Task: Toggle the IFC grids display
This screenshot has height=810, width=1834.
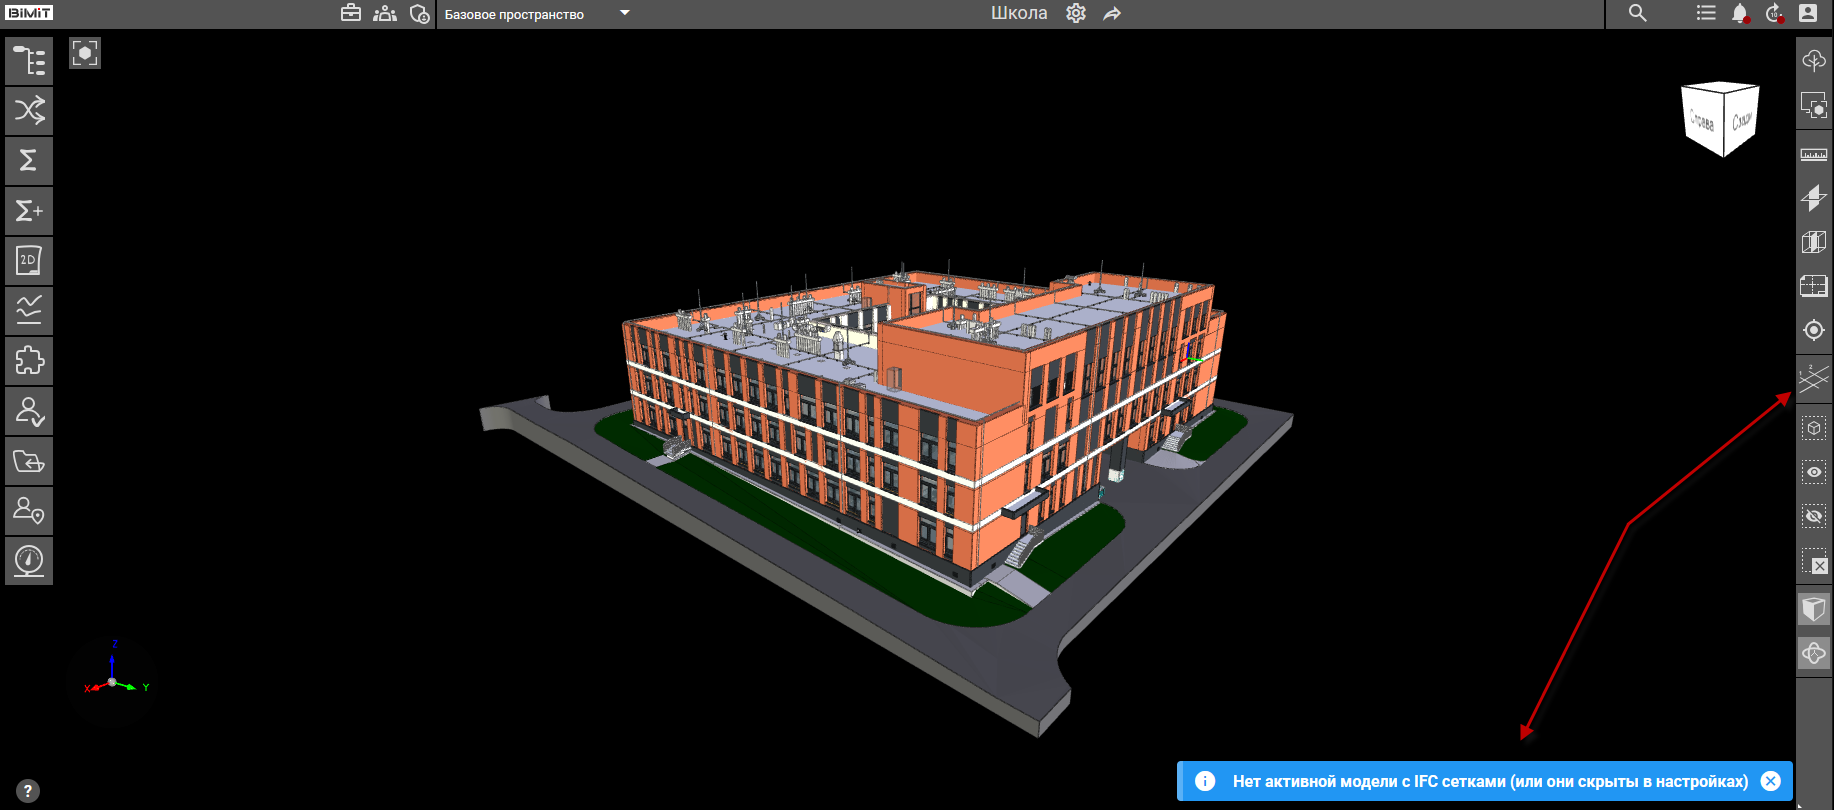Action: click(1814, 378)
